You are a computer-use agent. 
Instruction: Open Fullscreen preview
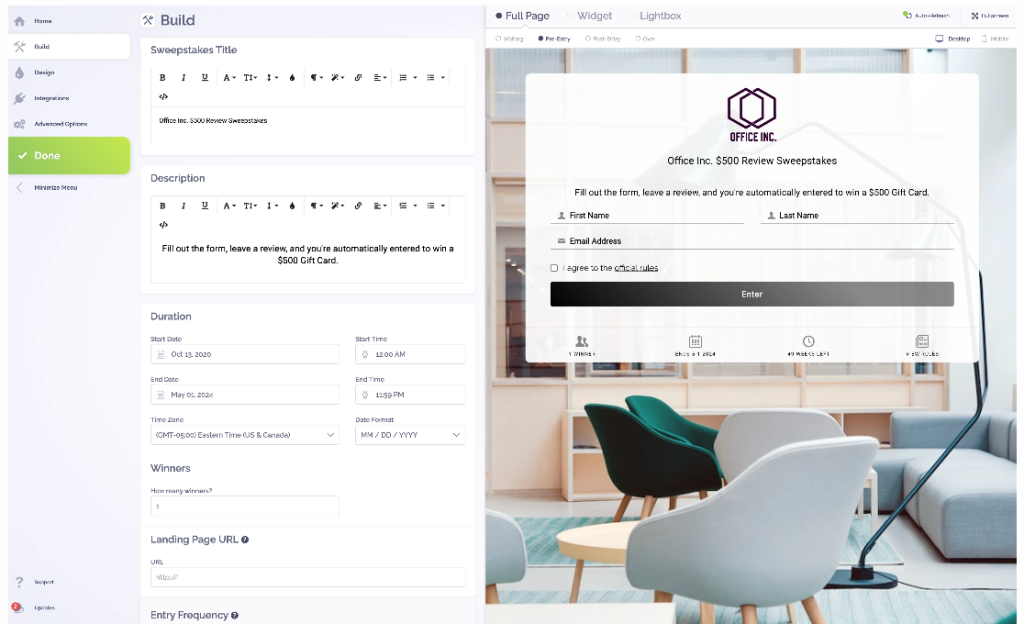989,15
